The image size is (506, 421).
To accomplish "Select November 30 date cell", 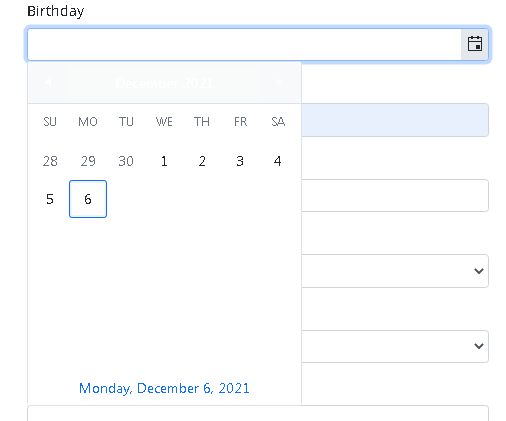I will click(x=126, y=161).
